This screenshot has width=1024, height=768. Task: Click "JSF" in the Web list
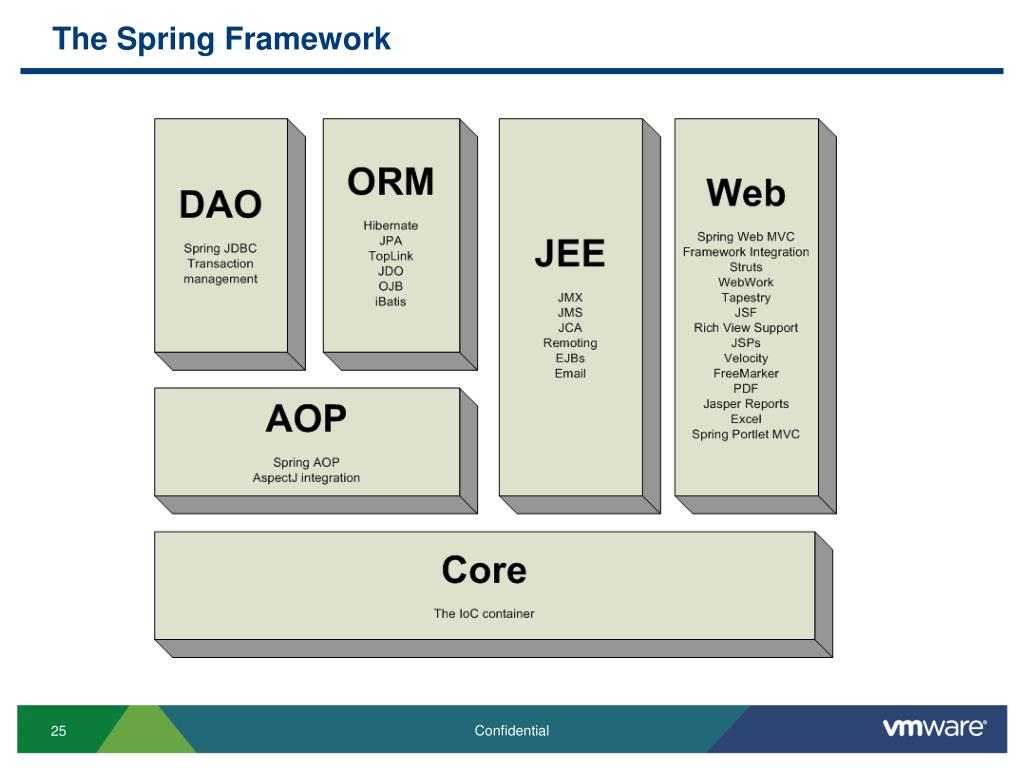click(x=746, y=313)
